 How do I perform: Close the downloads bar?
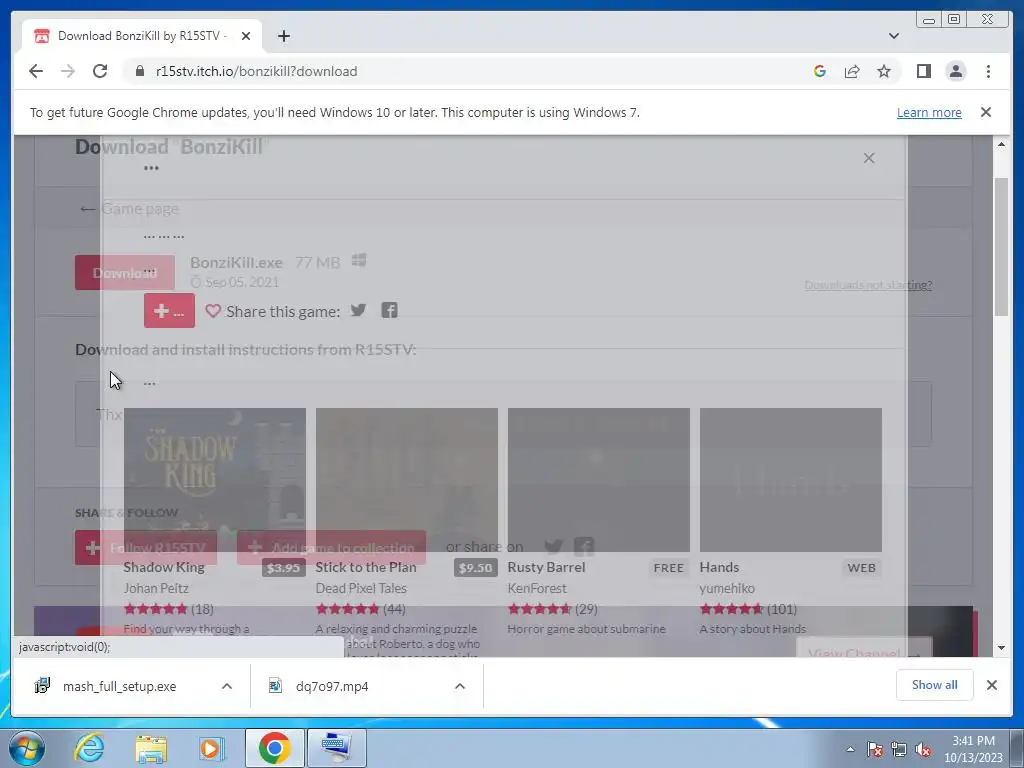[x=991, y=685]
